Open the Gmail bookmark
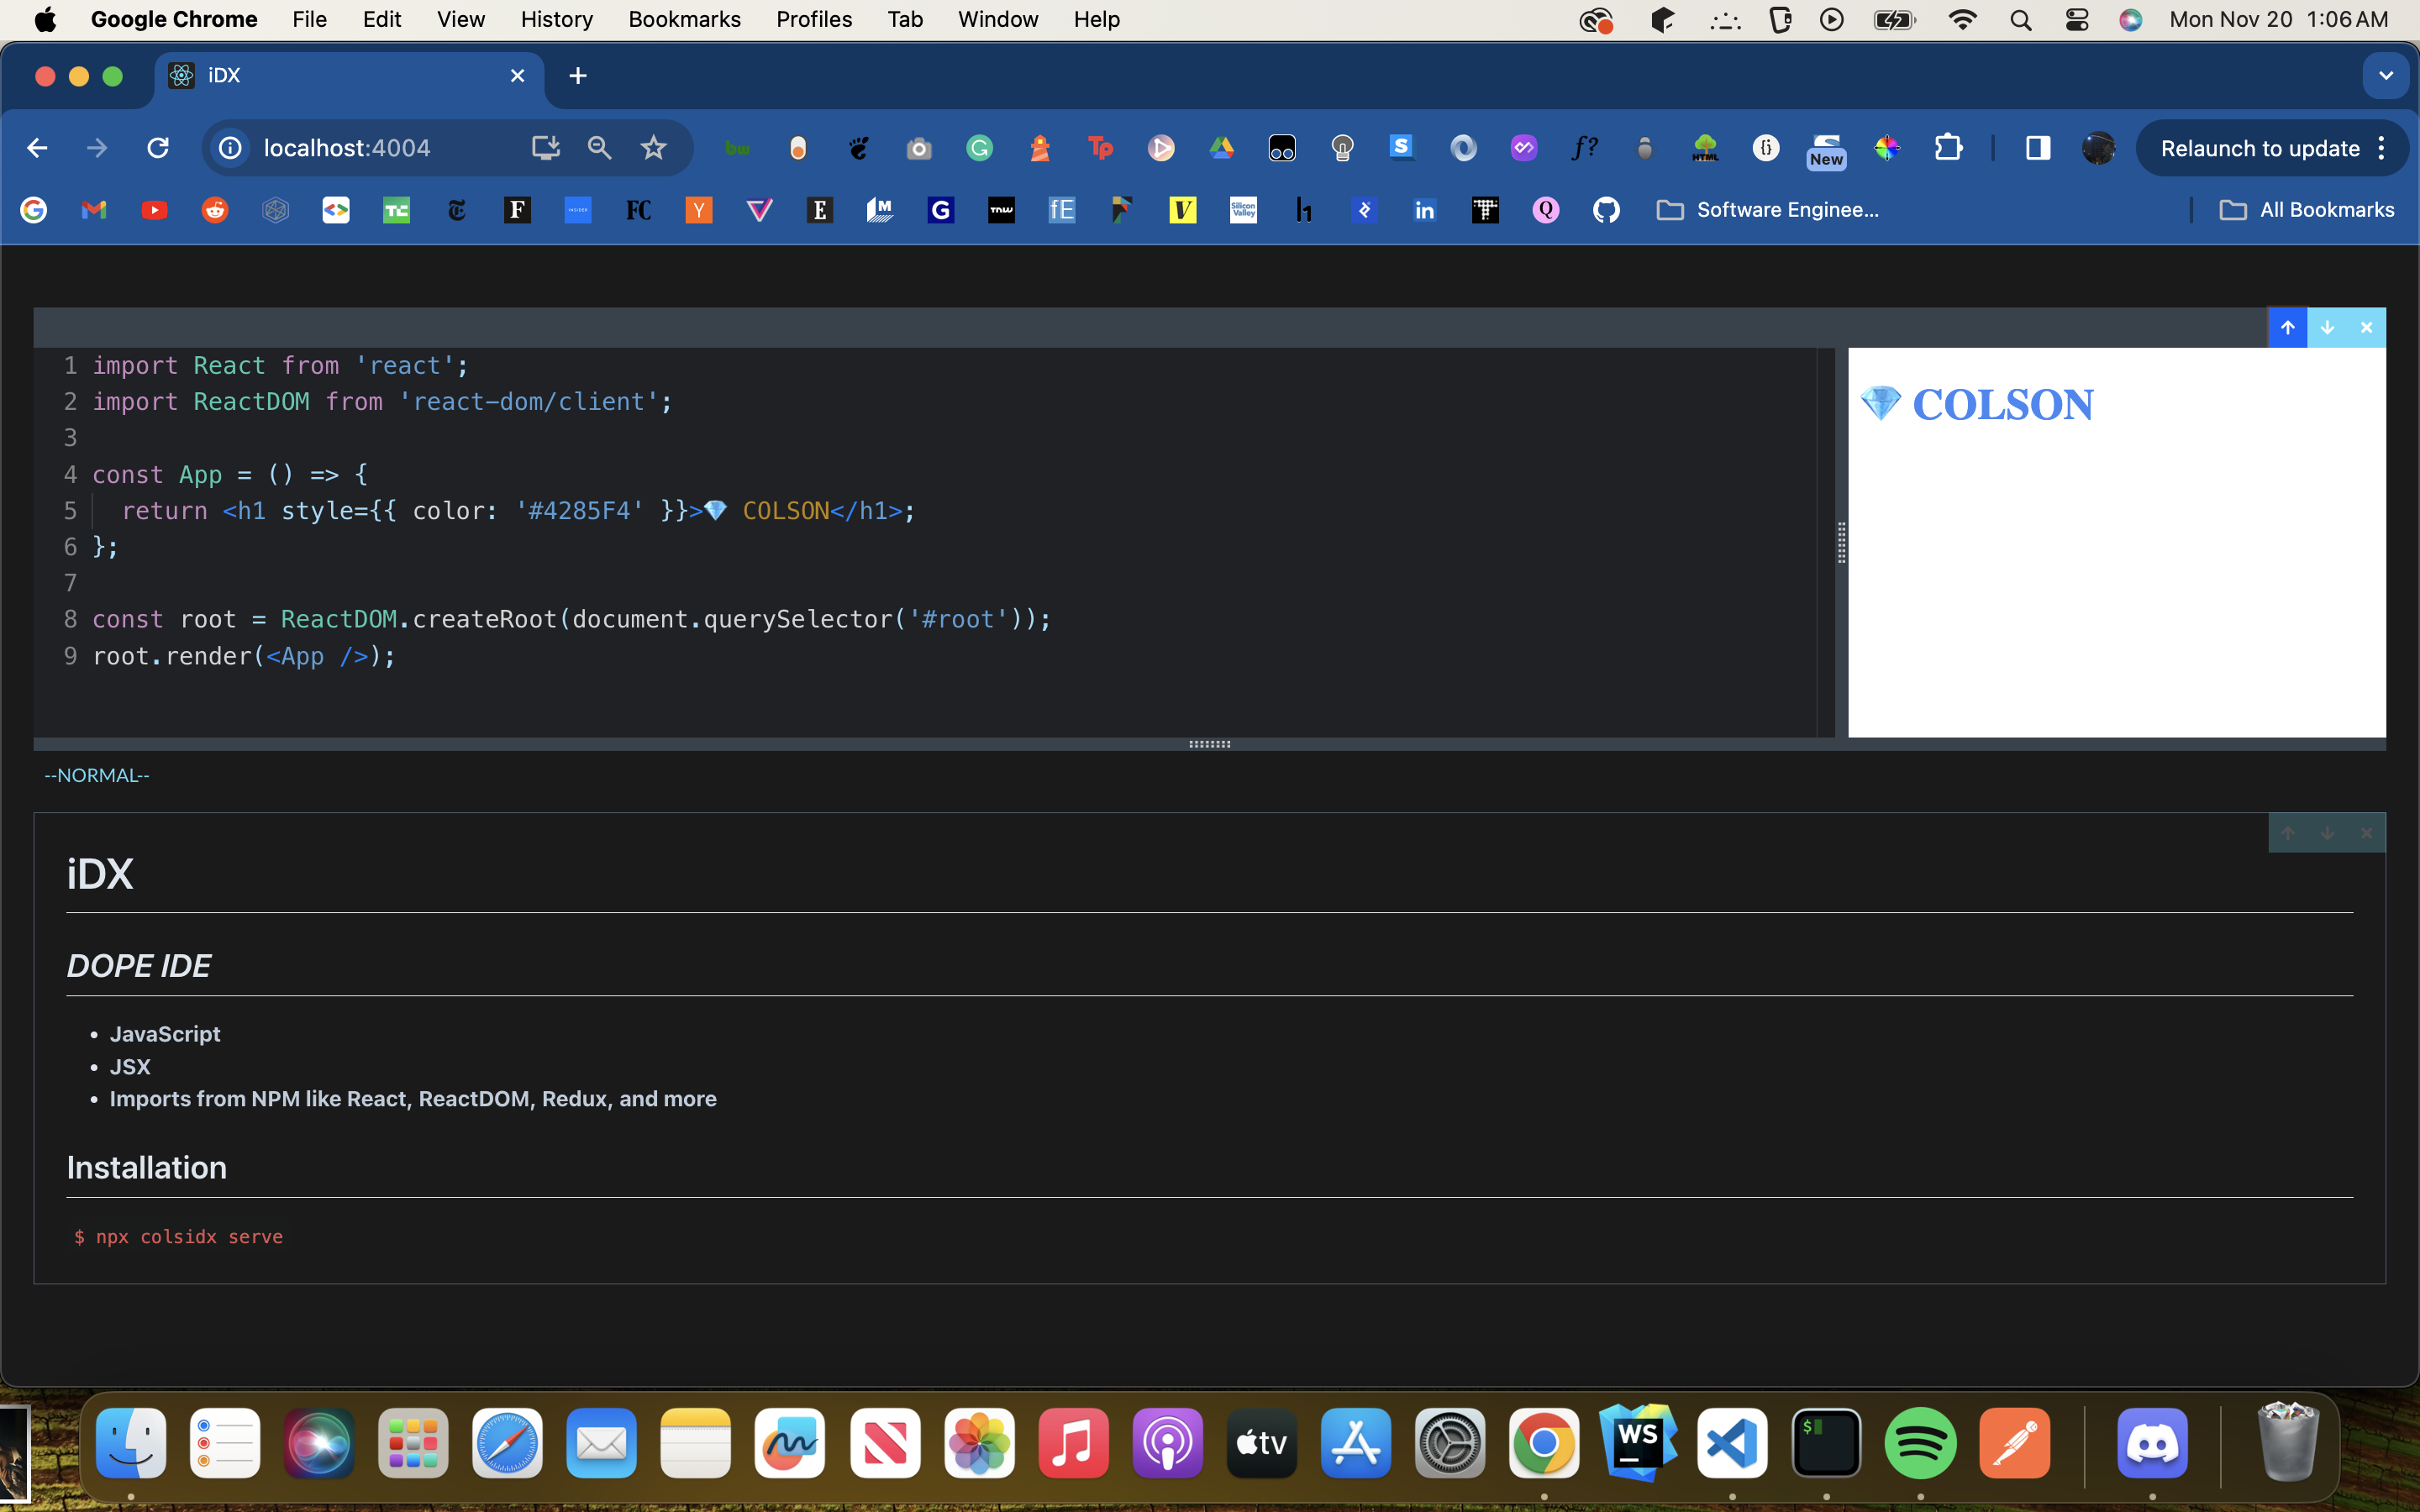 [x=94, y=210]
